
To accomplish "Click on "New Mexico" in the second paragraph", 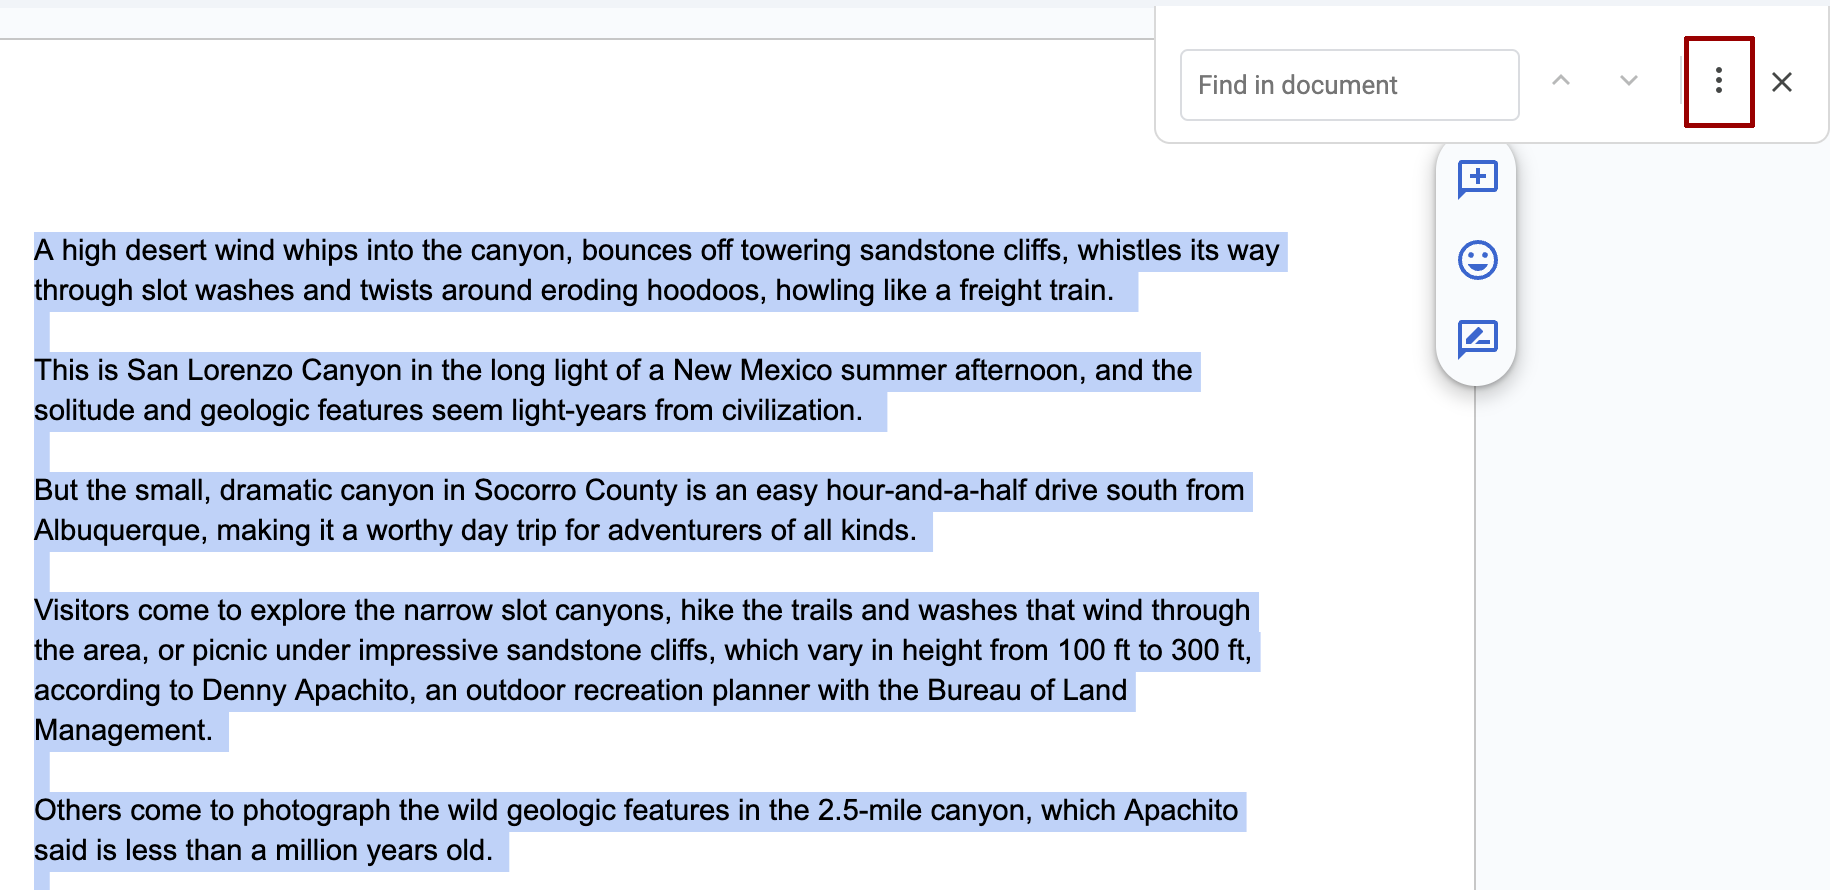I will [752, 370].
